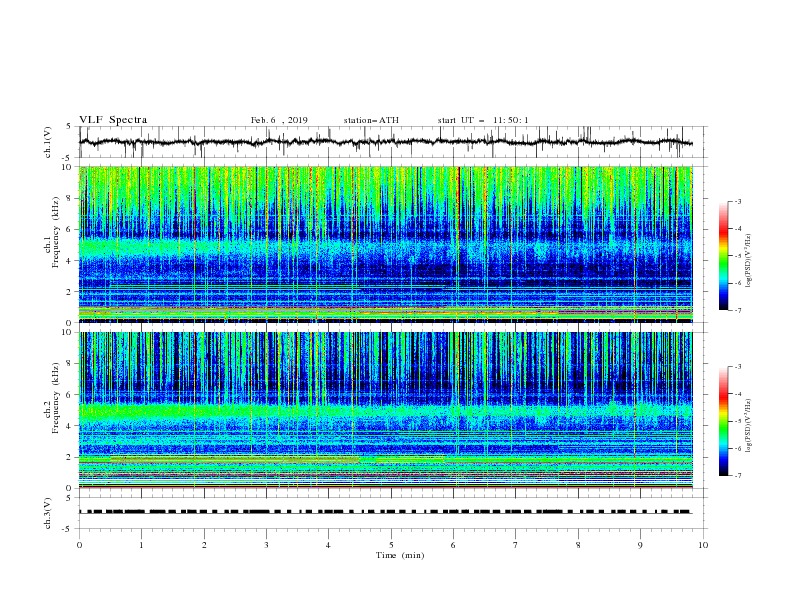Click the "-7" value on ch.2 colorbar
The width and height of the screenshot is (792, 612).
tap(737, 476)
